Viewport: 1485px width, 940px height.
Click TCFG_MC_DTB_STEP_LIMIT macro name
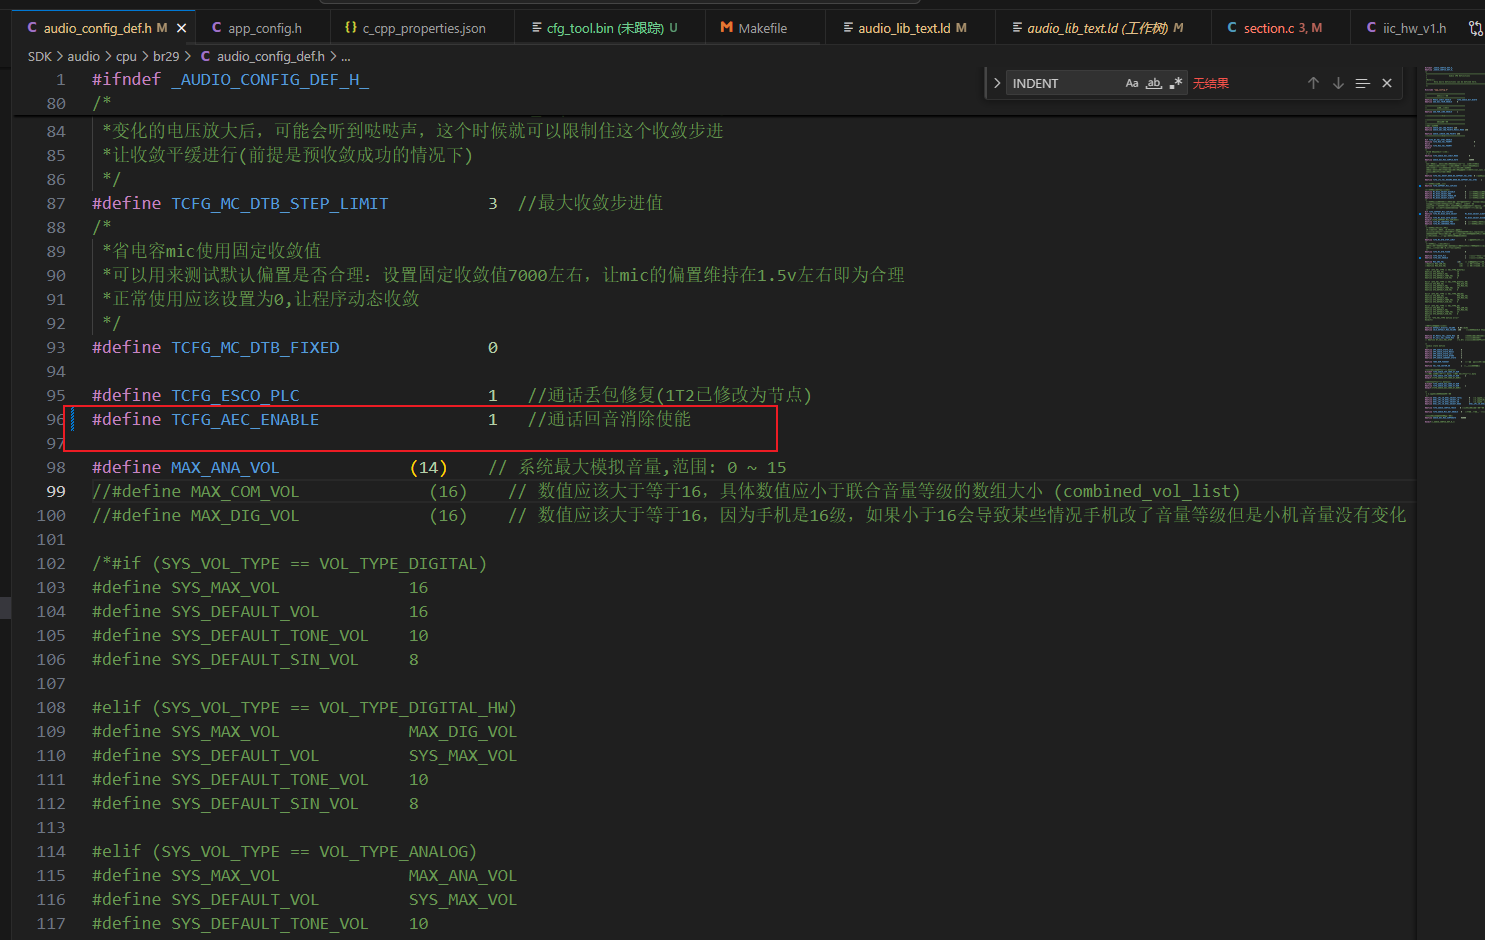coord(280,203)
